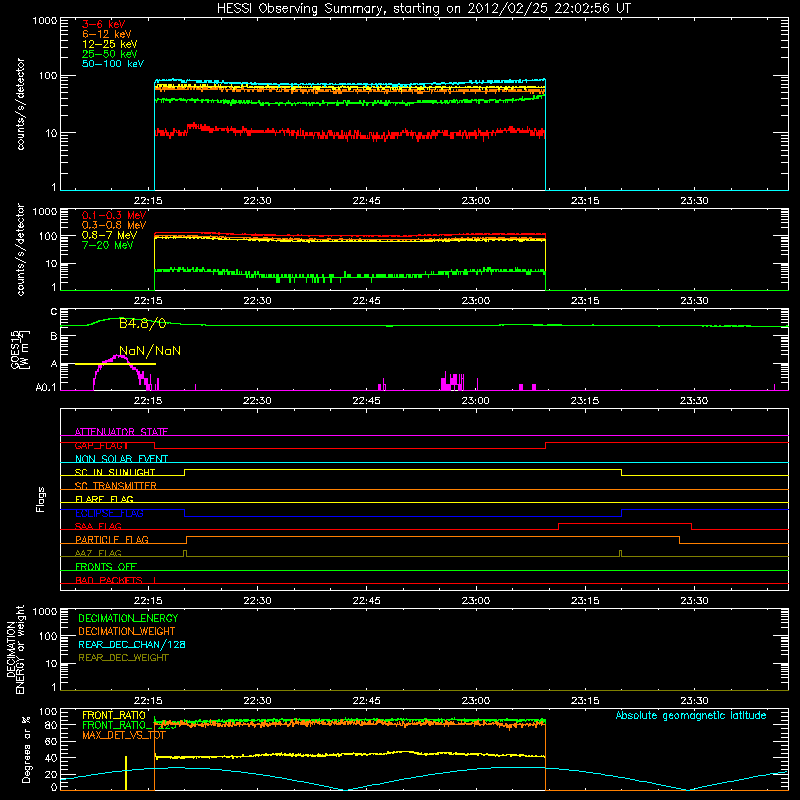Click the yellow FRONT_RATIO legend label
This screenshot has width=800, height=800.
click(114, 716)
